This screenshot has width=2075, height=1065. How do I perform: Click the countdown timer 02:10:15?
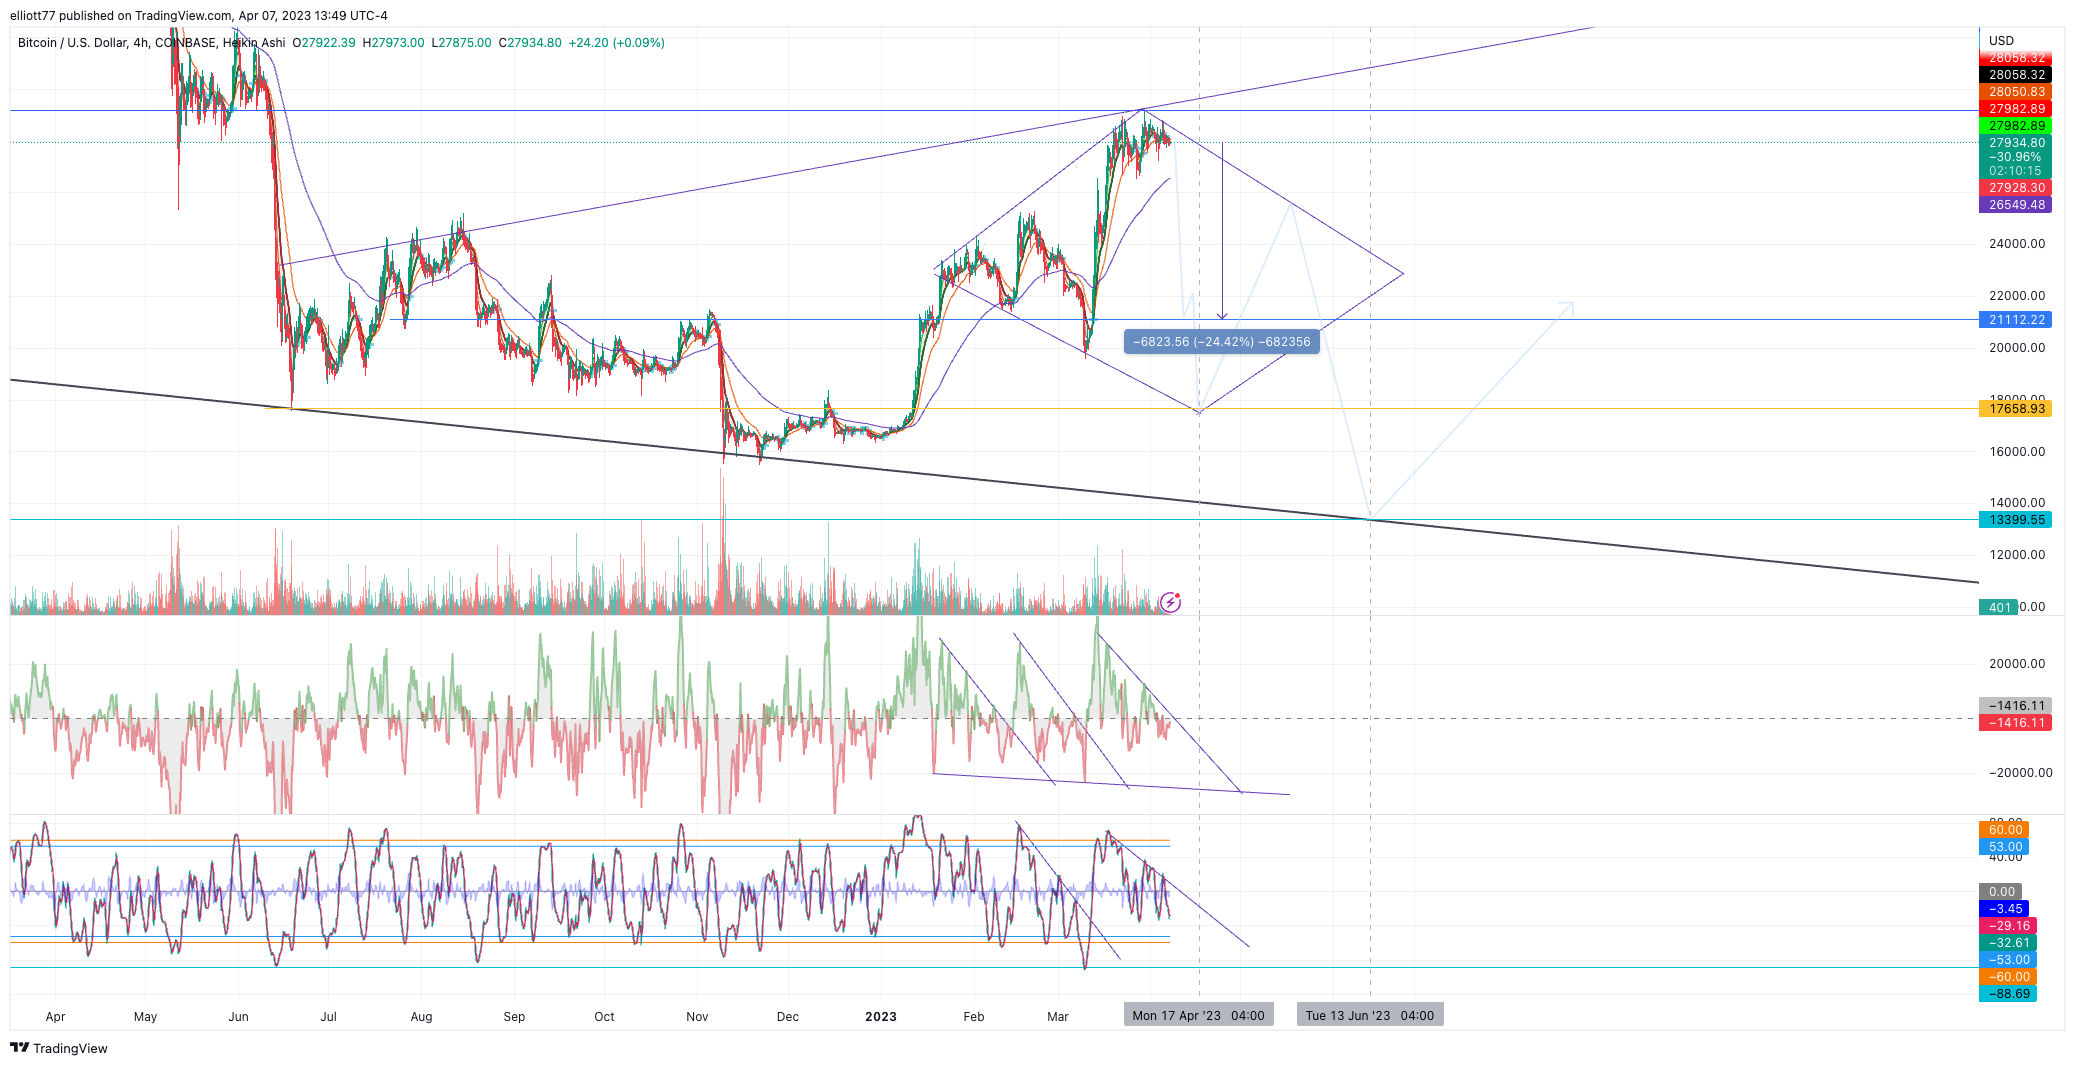tap(2015, 171)
